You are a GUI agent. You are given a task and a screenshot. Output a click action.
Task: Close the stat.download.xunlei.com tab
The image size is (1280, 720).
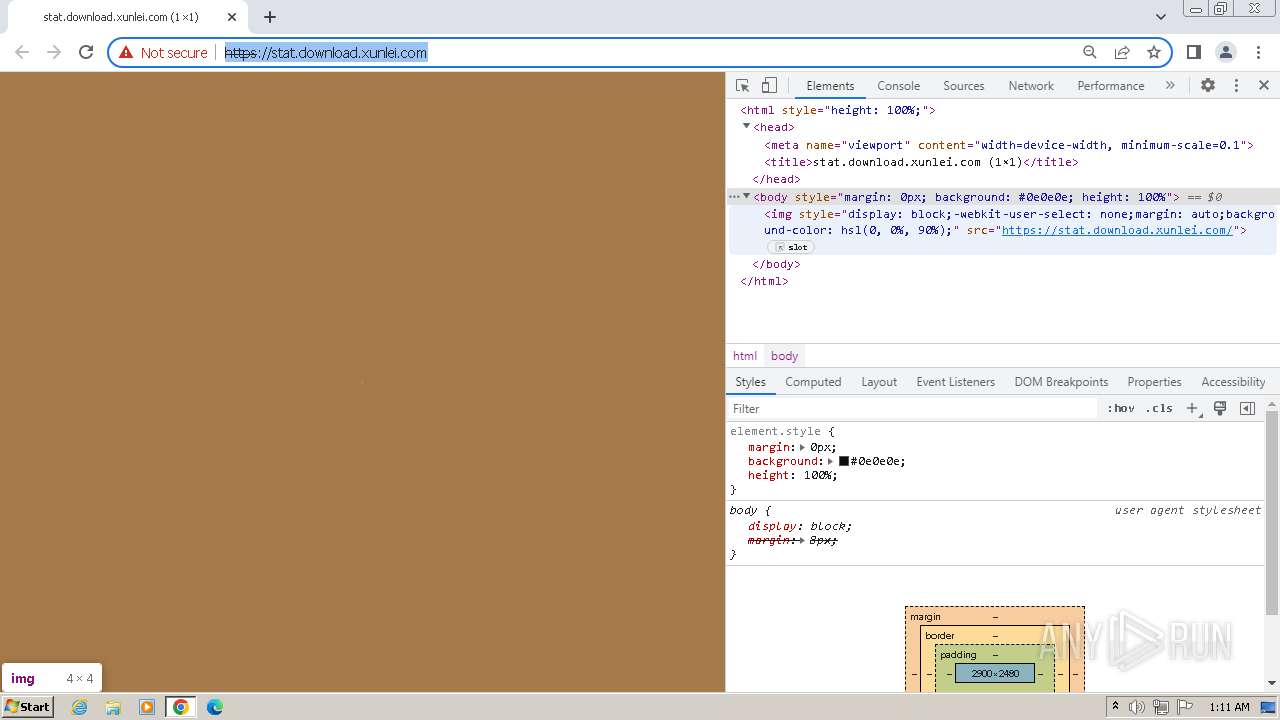tap(232, 17)
